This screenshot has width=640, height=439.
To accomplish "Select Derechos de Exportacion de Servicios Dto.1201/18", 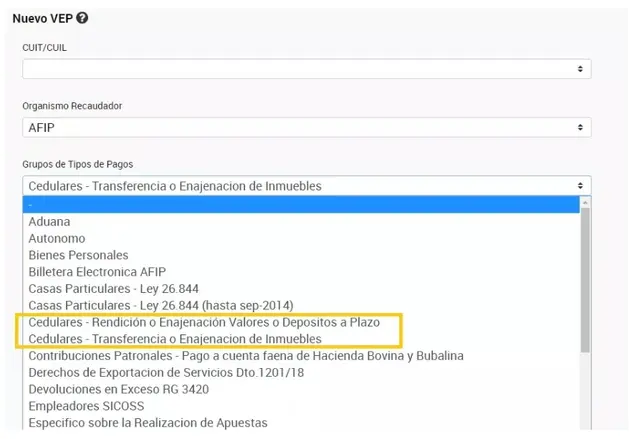I will click(301, 372).
